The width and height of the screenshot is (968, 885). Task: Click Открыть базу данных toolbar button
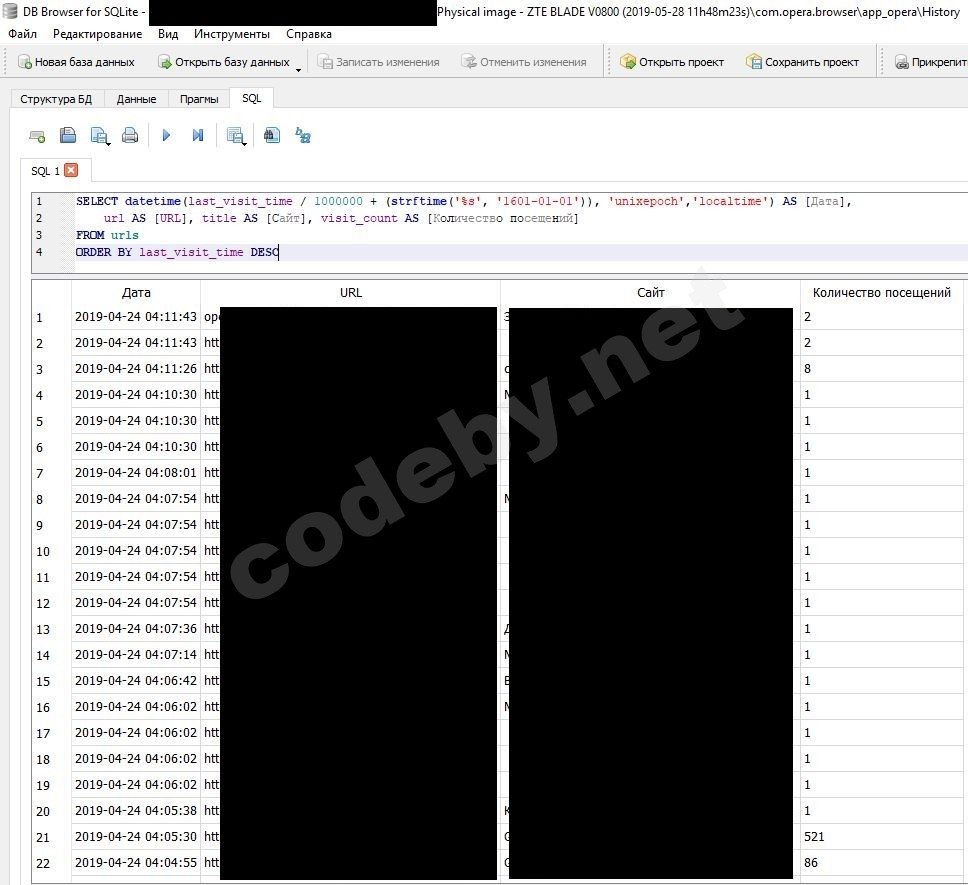224,62
